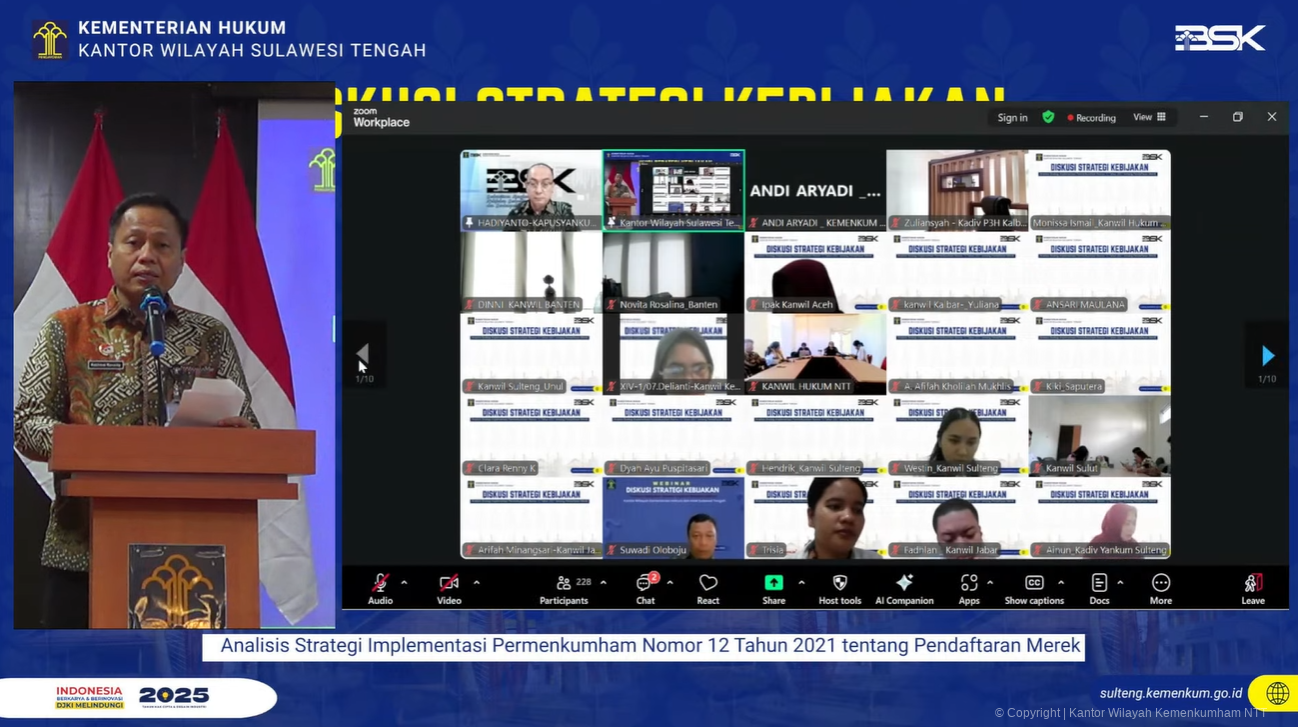Open the Apps icon in toolbar
Screen dimensions: 1298x727
[x=968, y=587]
